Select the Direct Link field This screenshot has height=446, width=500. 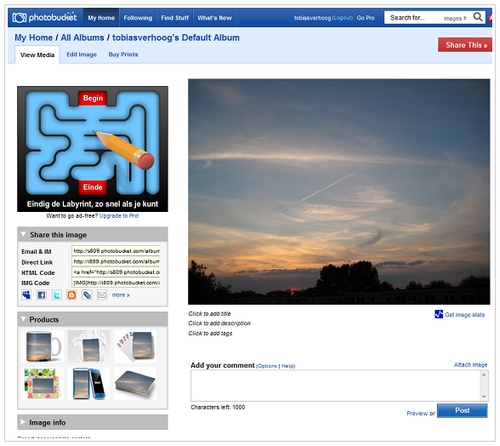(116, 262)
